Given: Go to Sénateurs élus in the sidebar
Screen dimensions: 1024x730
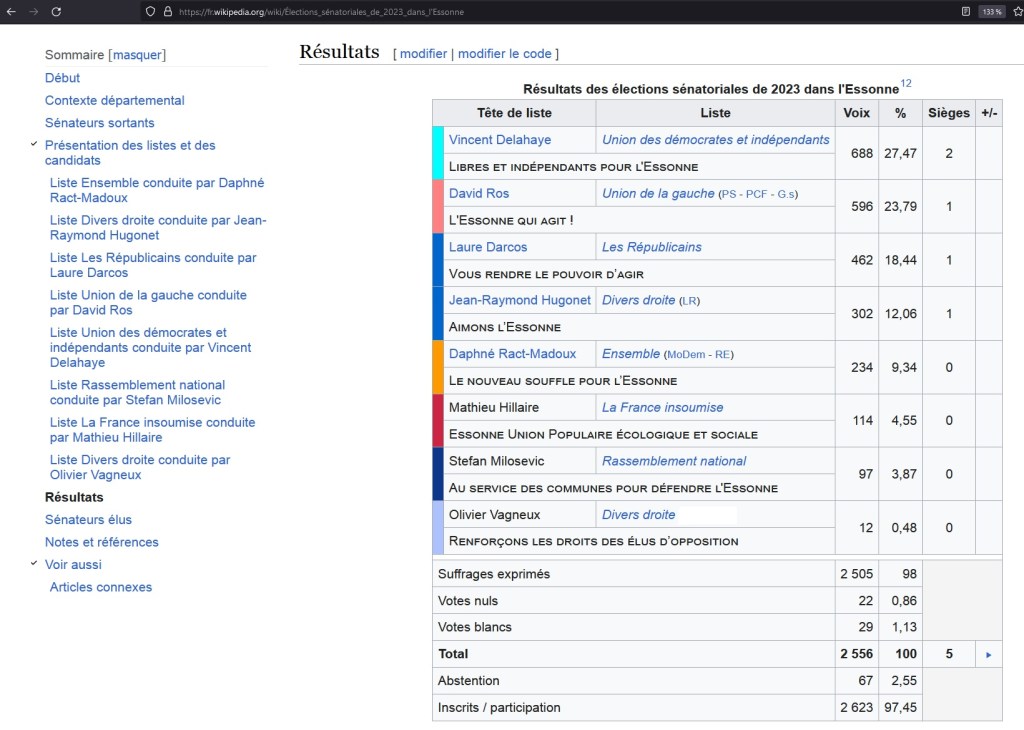Looking at the screenshot, I should point(88,520).
